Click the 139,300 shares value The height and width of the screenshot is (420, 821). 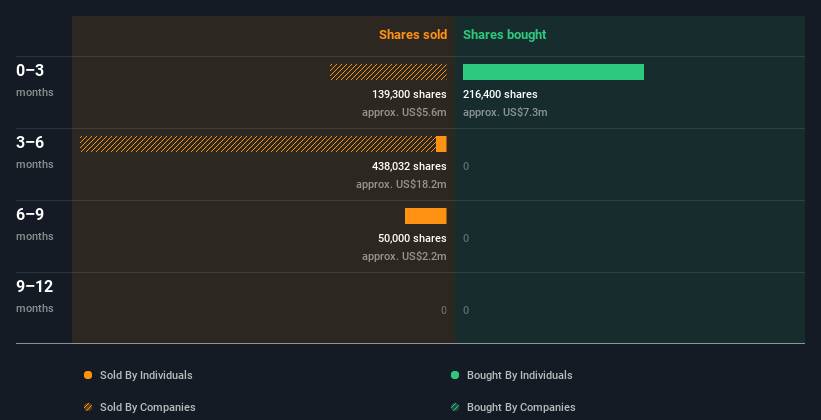[x=409, y=94]
